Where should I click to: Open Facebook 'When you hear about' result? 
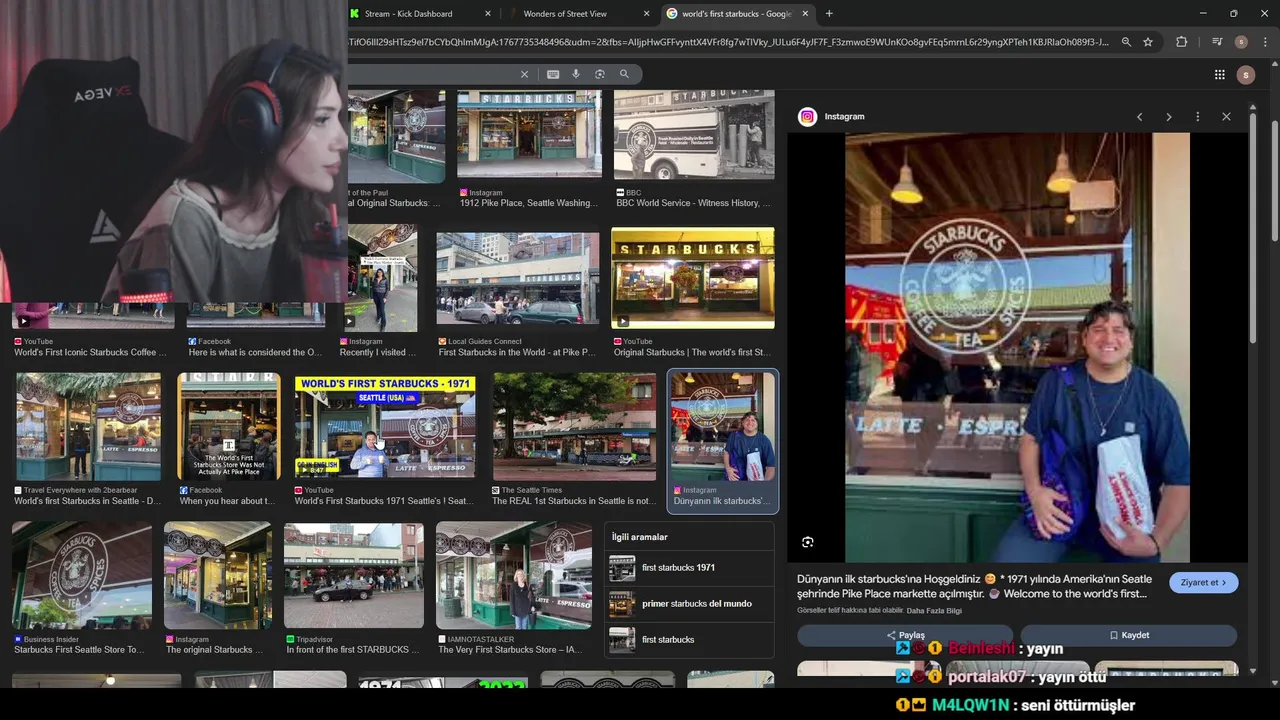pyautogui.click(x=228, y=441)
